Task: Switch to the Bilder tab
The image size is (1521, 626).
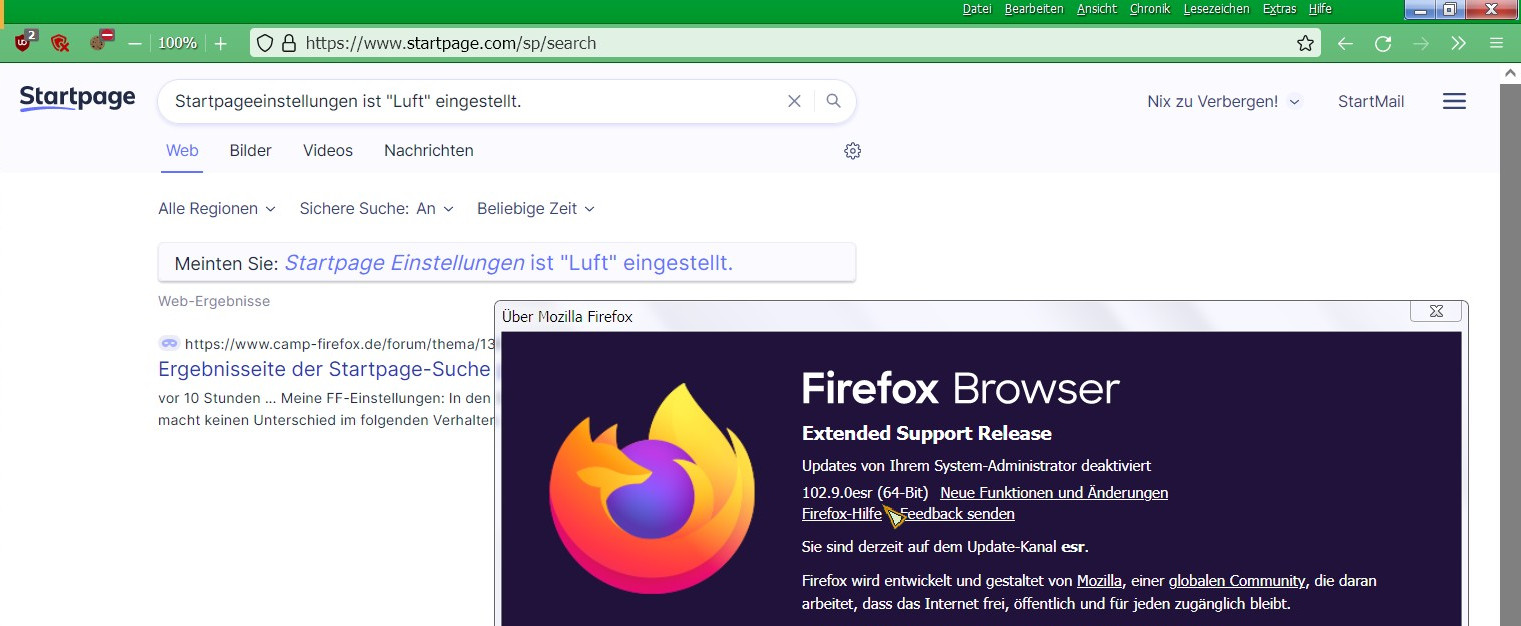Action: [250, 151]
